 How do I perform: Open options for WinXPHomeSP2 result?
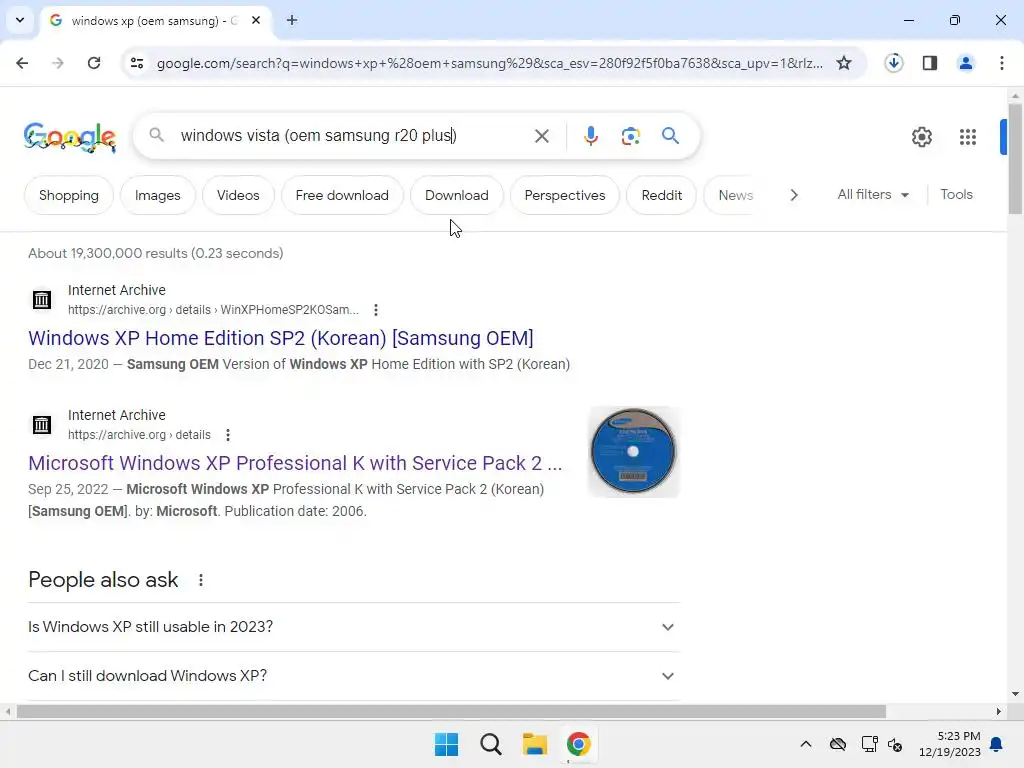point(376,310)
